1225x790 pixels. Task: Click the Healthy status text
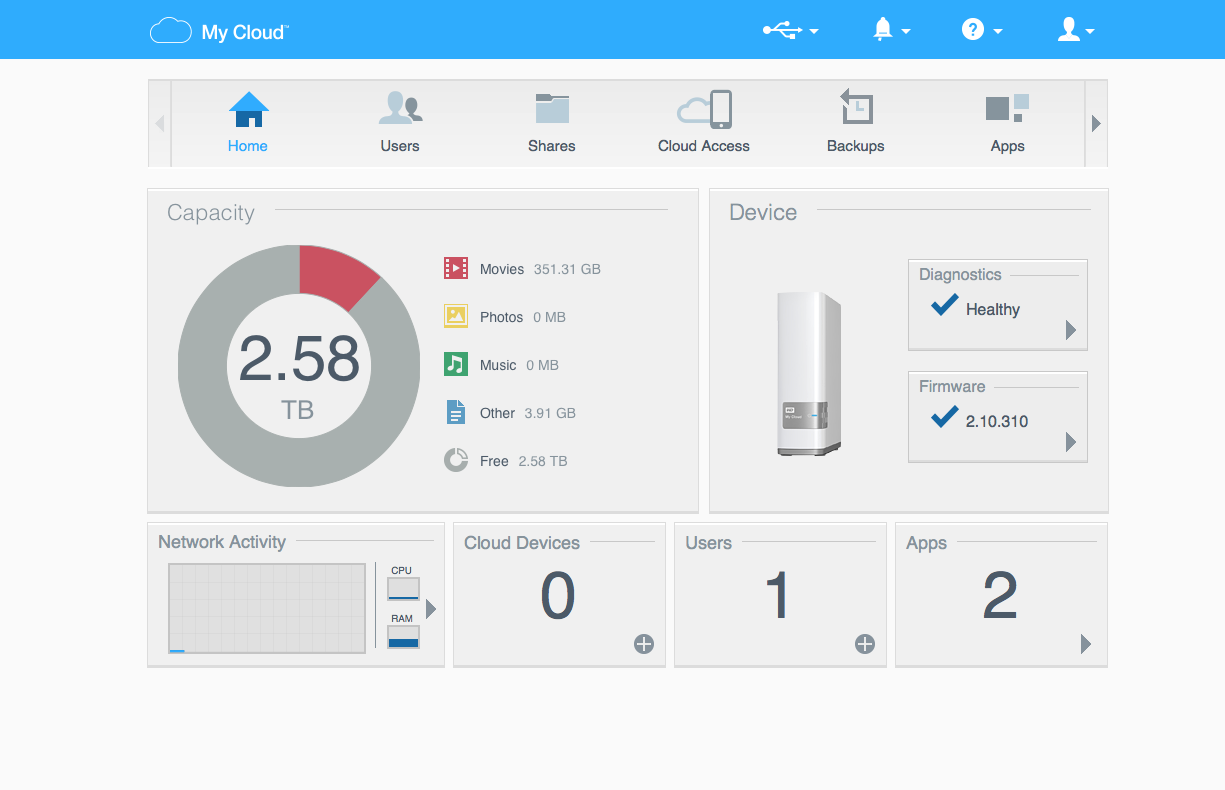pos(993,310)
